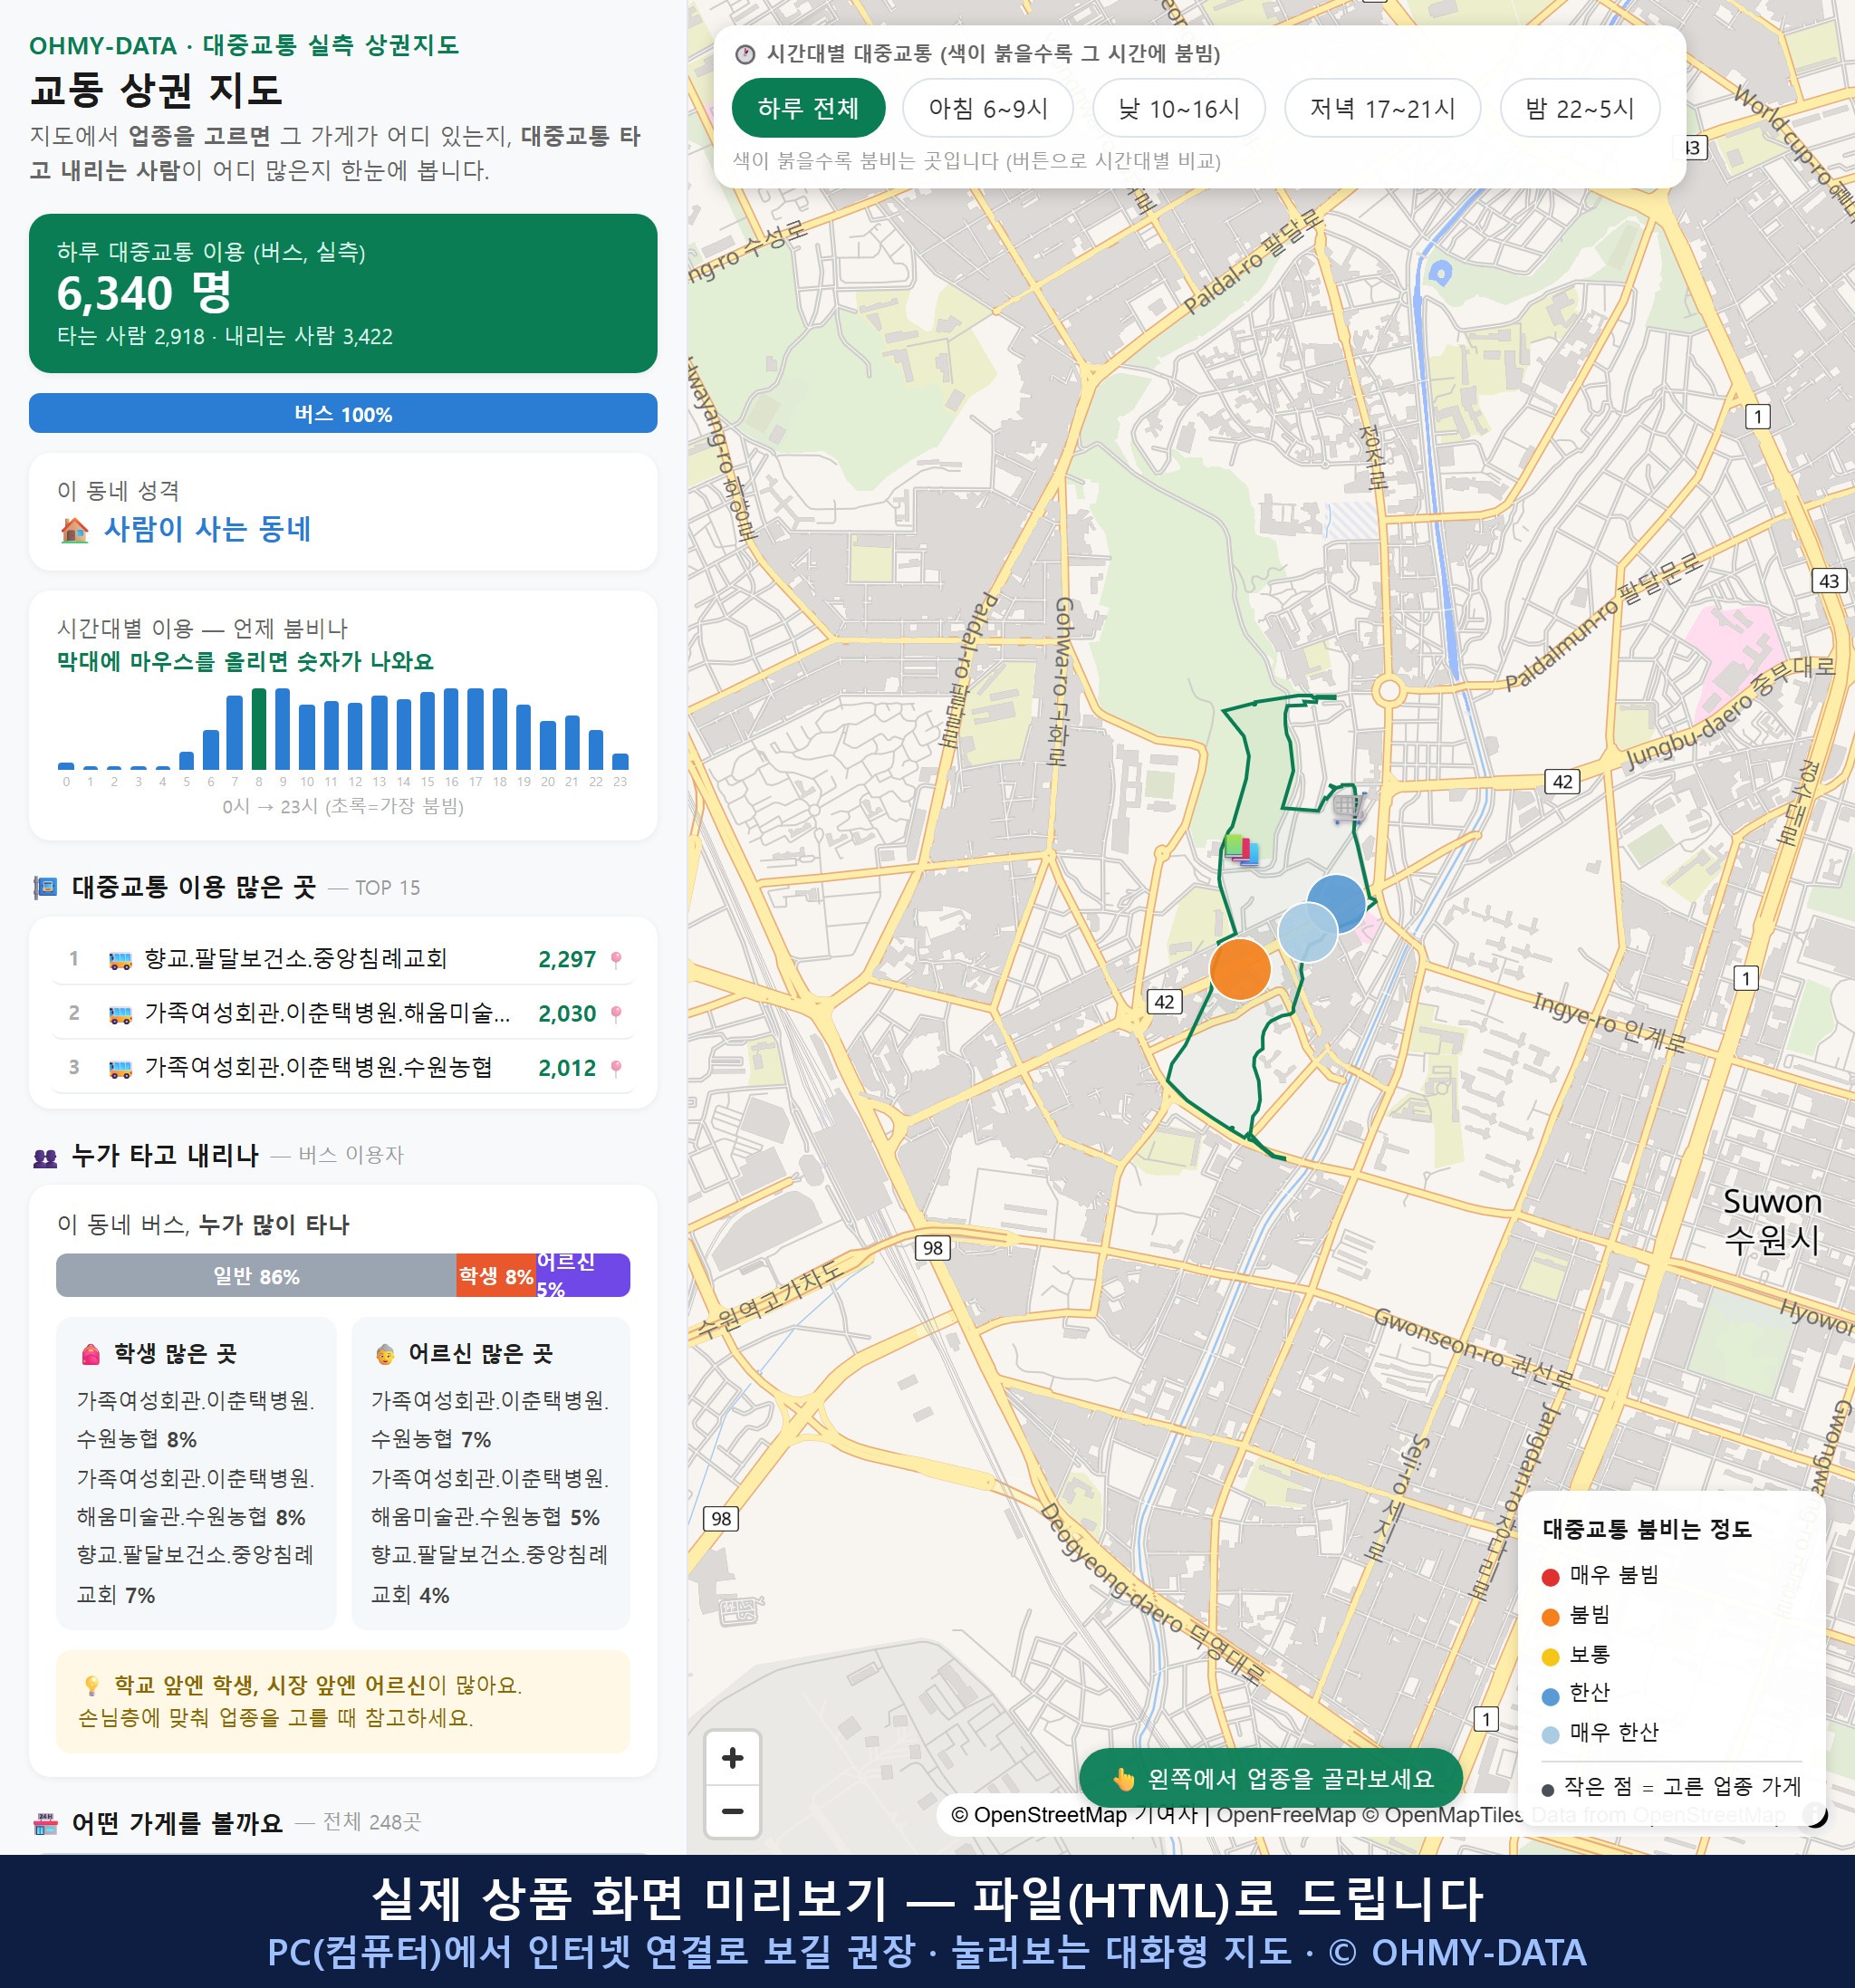
Task: Click bus icon in rank 2 row
Action: (x=120, y=1014)
